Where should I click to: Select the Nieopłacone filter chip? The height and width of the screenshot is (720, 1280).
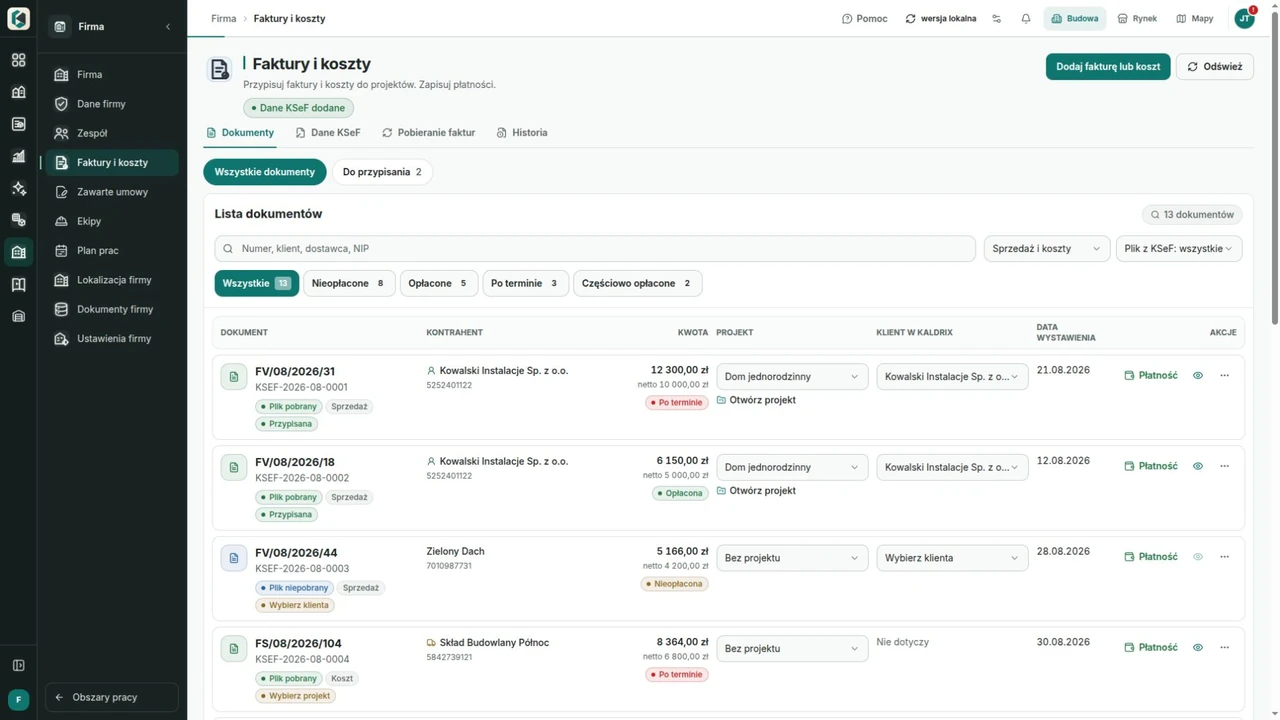point(349,284)
